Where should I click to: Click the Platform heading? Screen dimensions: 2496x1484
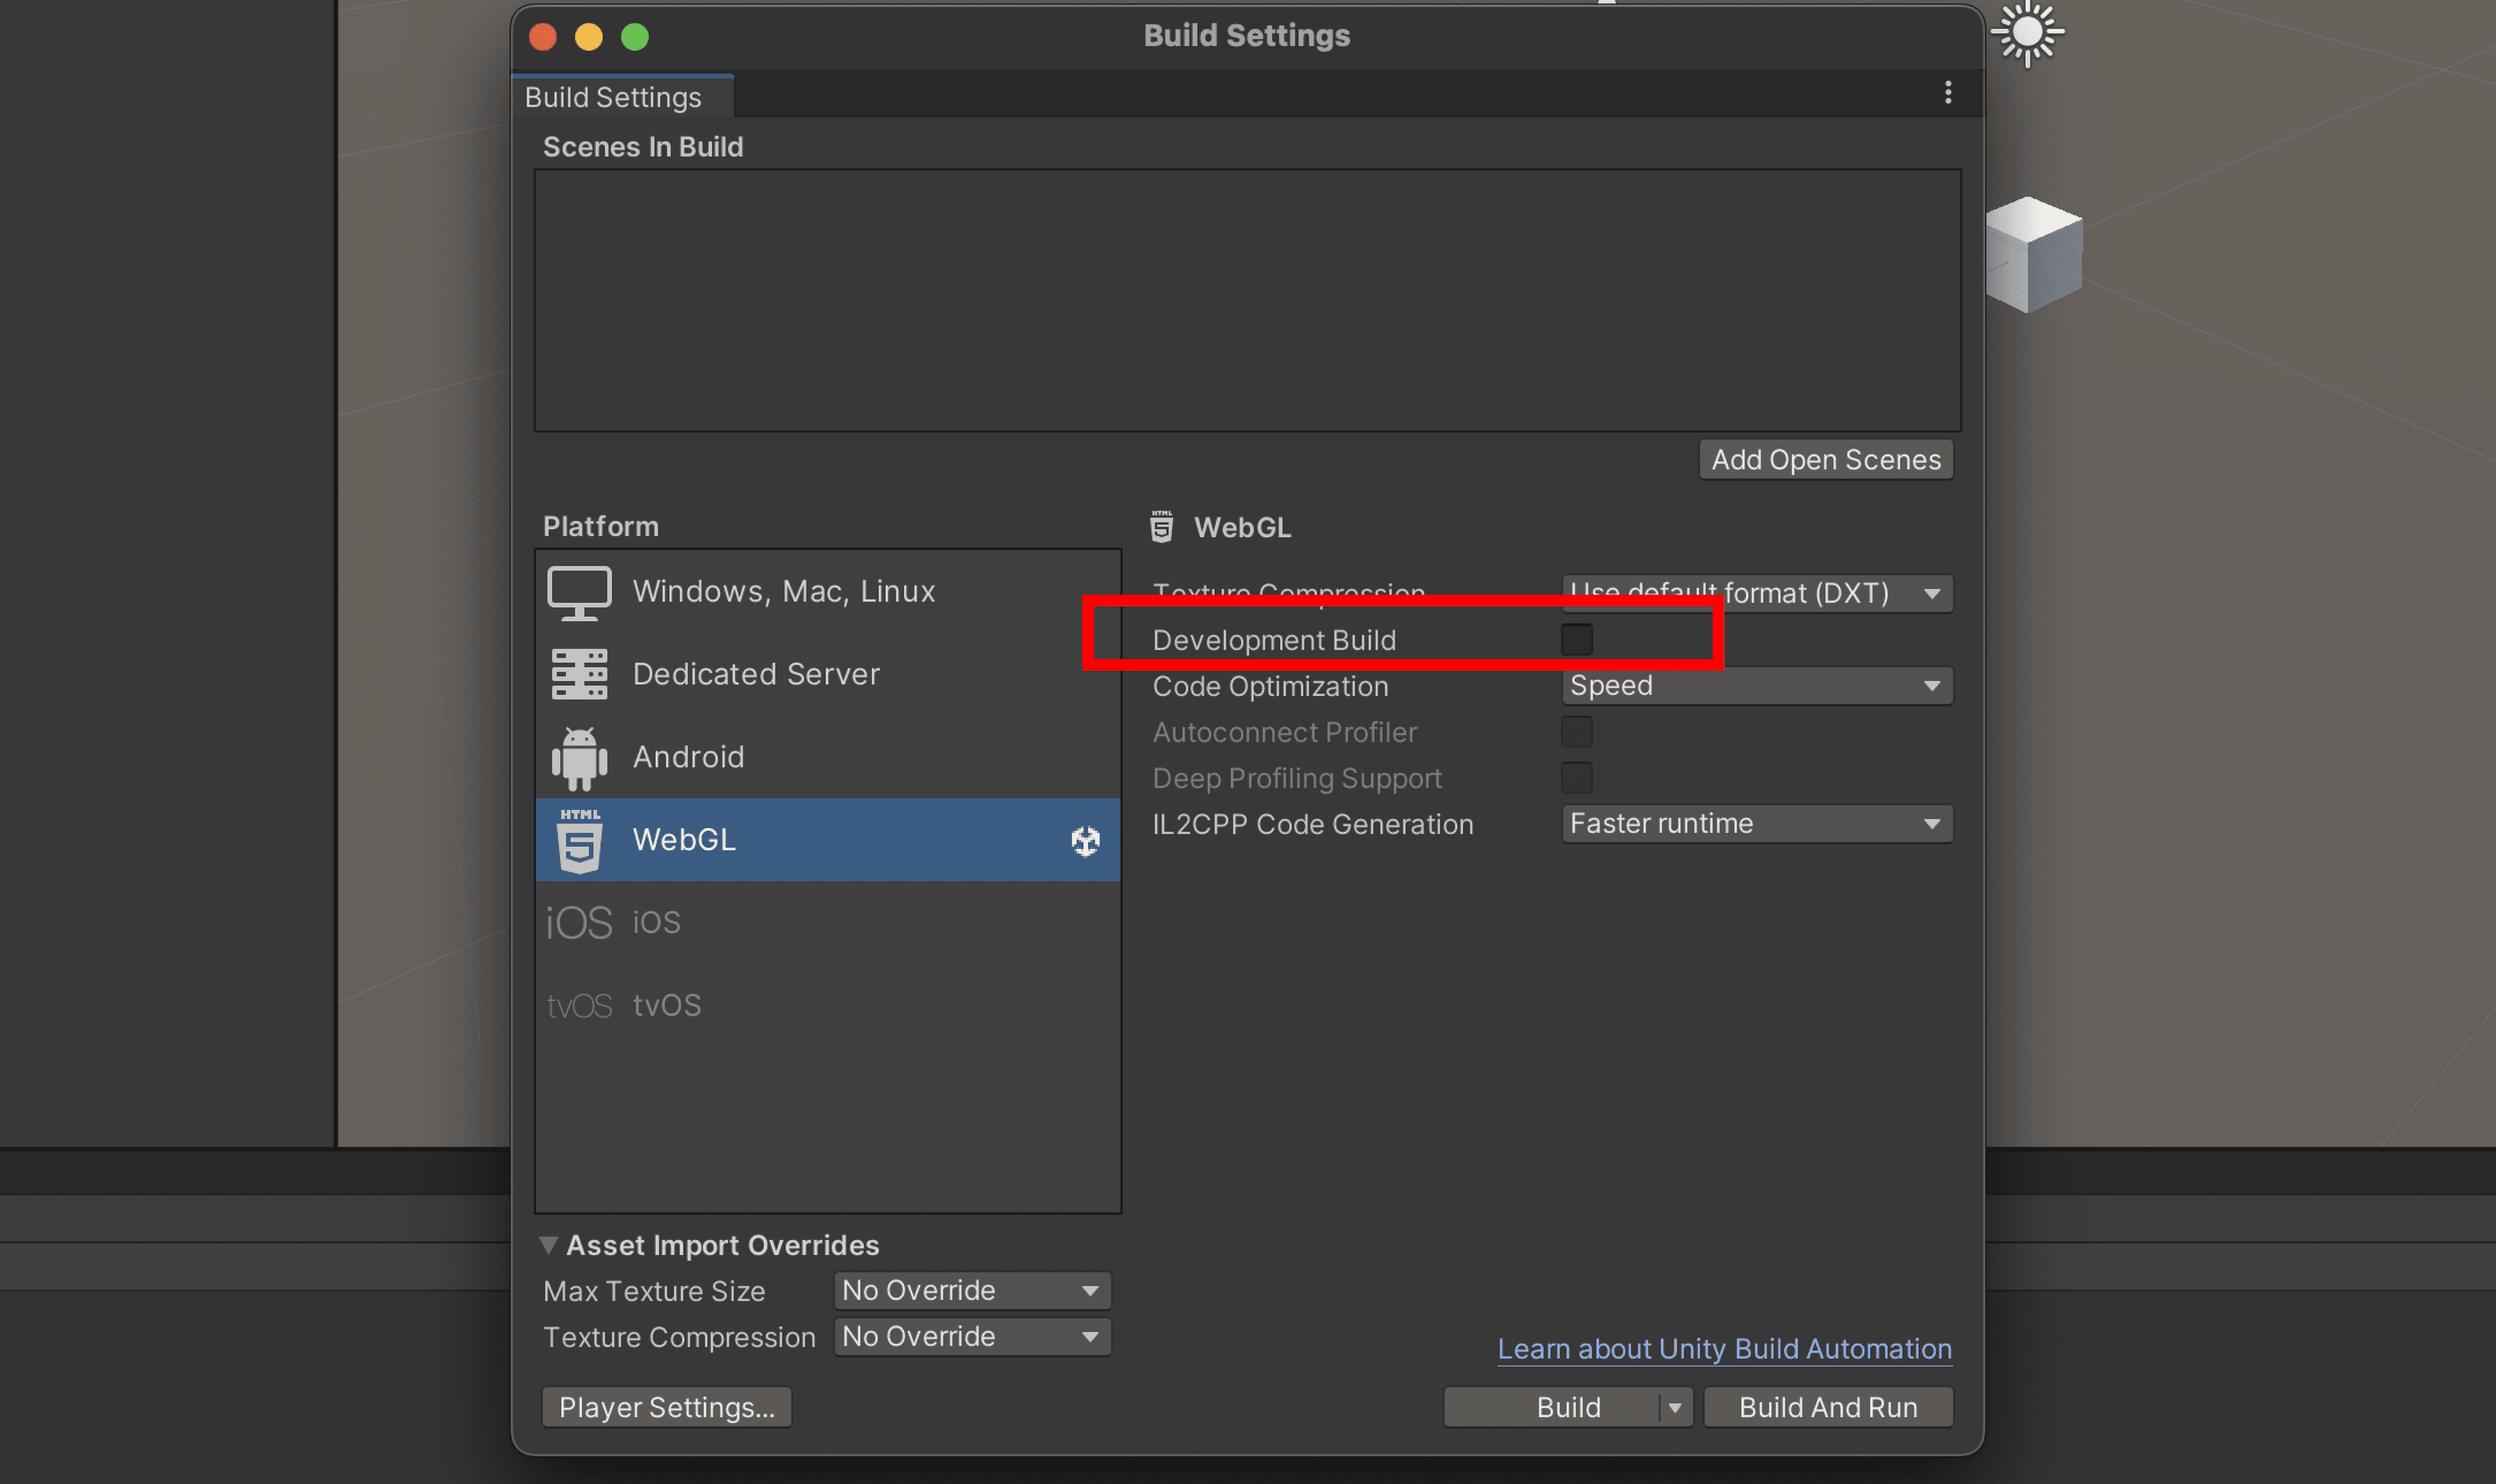point(601,527)
